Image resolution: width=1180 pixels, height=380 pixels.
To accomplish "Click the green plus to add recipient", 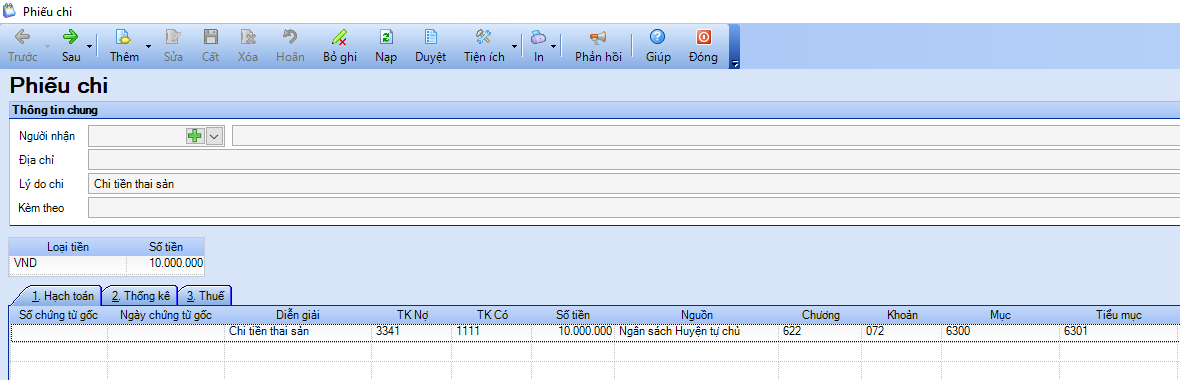I will [195, 136].
